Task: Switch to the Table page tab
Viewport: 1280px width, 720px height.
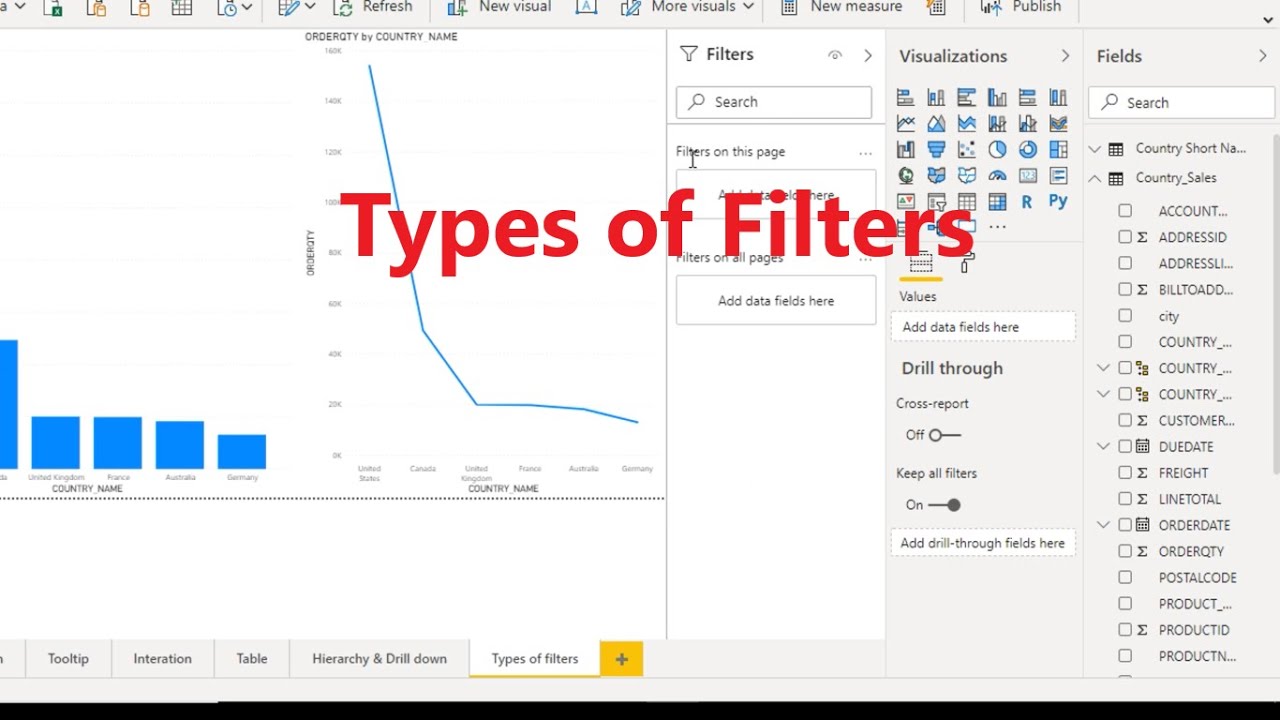Action: pos(252,659)
